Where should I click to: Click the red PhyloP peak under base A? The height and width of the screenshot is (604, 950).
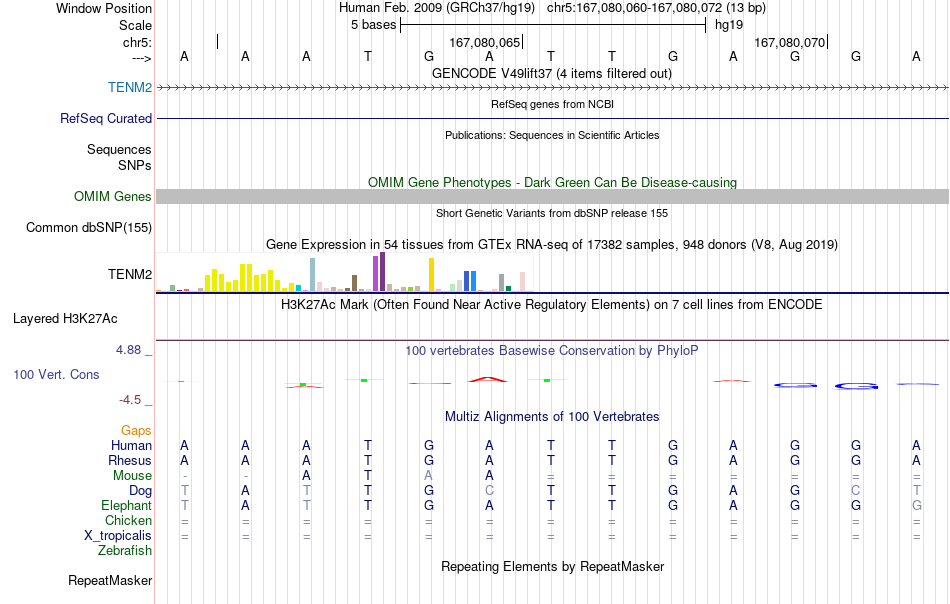488,379
